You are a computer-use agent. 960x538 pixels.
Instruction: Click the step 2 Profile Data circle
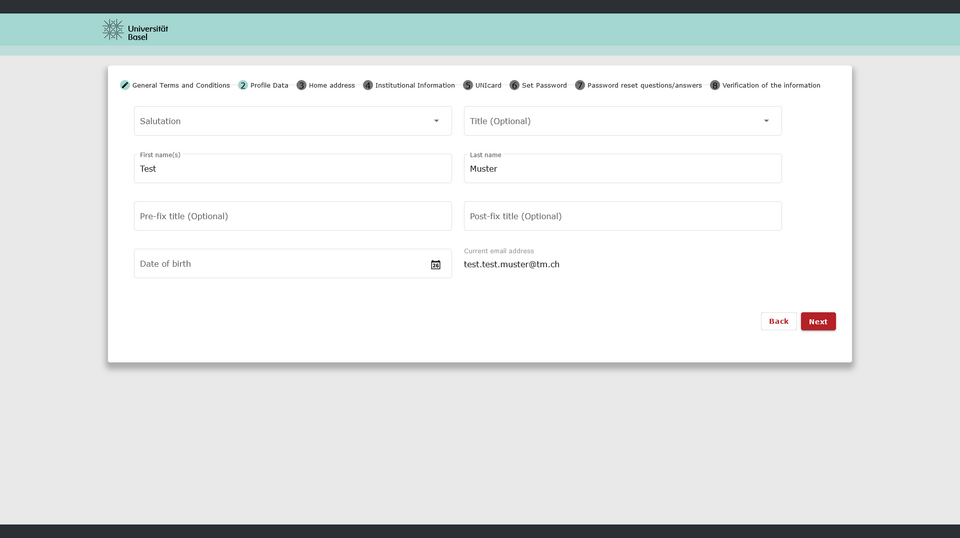pyautogui.click(x=243, y=86)
